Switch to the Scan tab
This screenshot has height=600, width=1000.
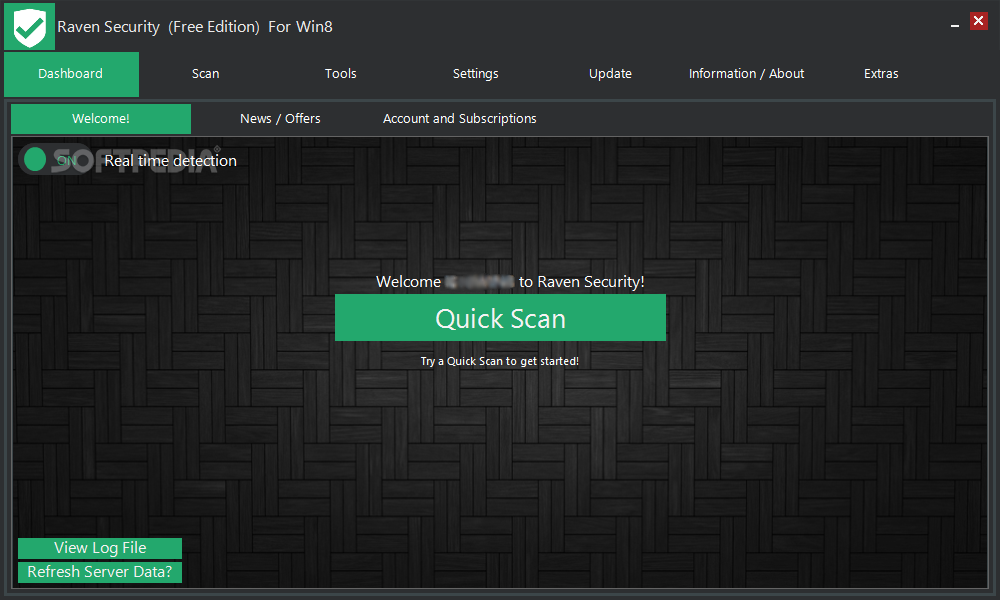[205, 74]
